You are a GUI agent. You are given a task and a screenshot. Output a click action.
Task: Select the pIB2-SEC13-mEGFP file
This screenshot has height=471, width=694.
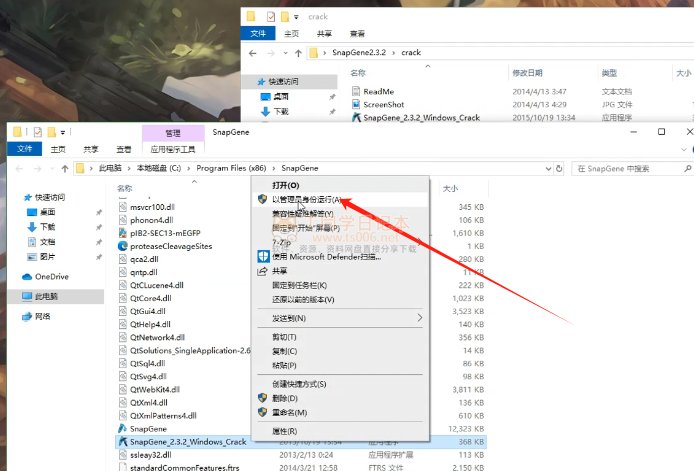point(165,233)
